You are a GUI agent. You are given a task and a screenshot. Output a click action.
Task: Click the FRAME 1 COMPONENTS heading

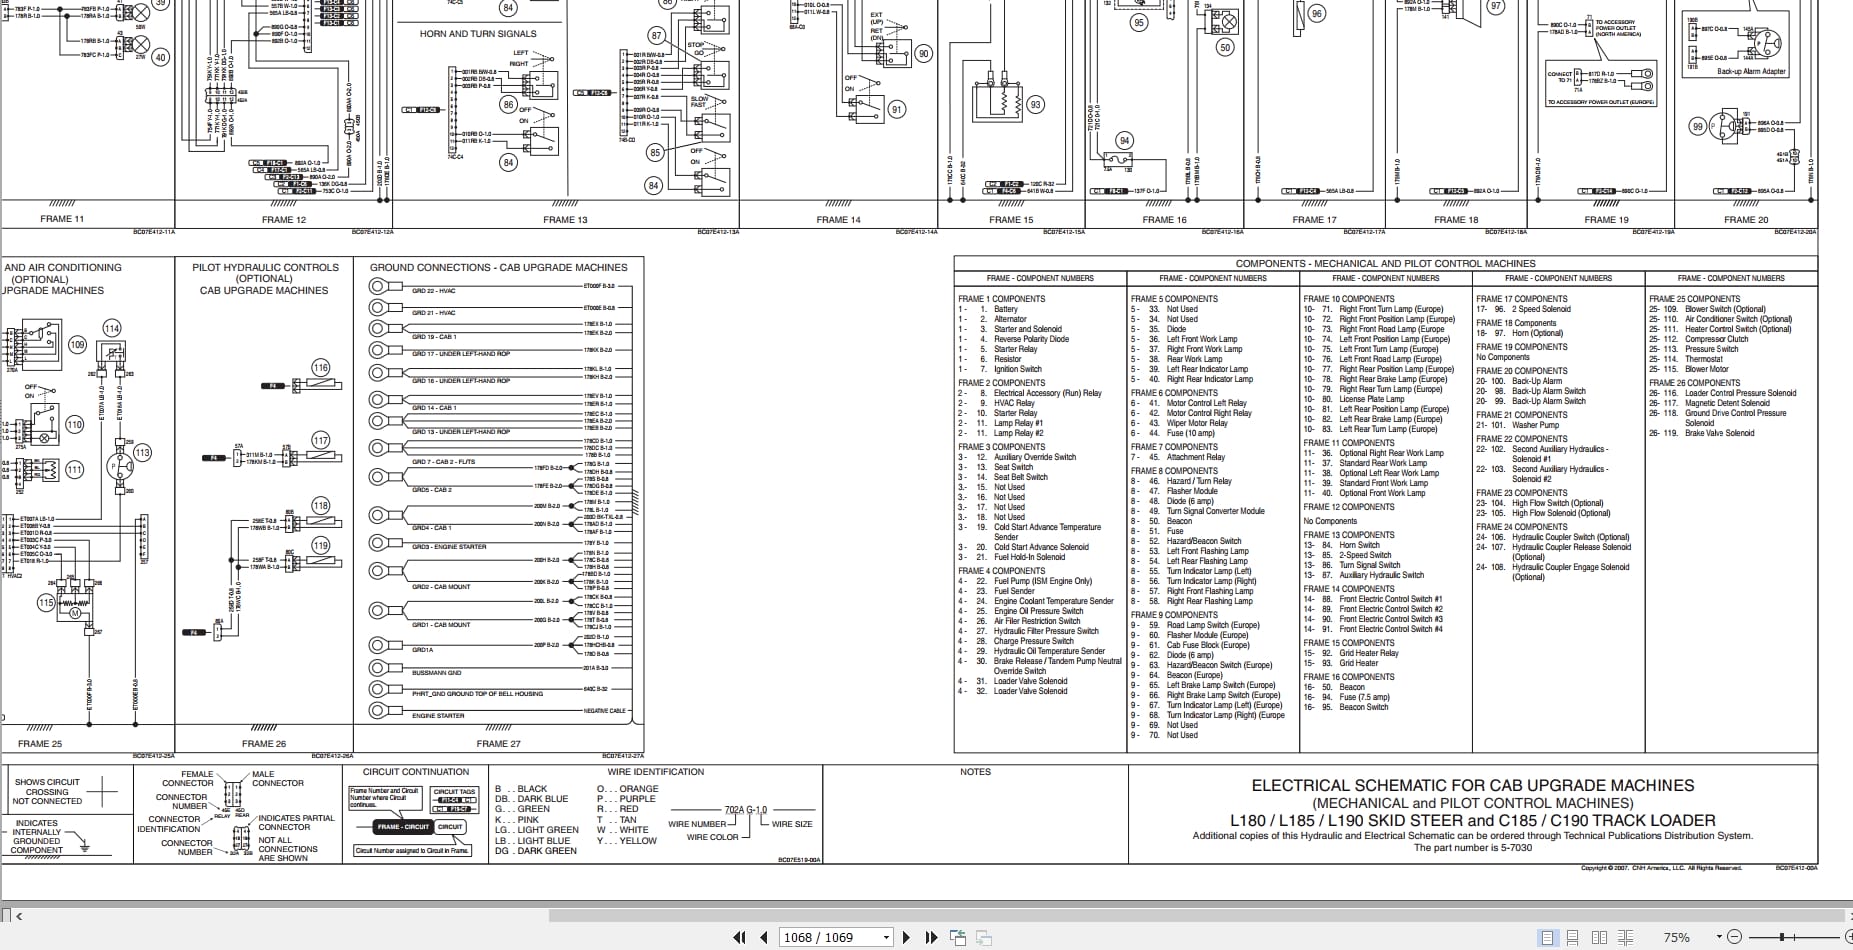tap(1001, 298)
